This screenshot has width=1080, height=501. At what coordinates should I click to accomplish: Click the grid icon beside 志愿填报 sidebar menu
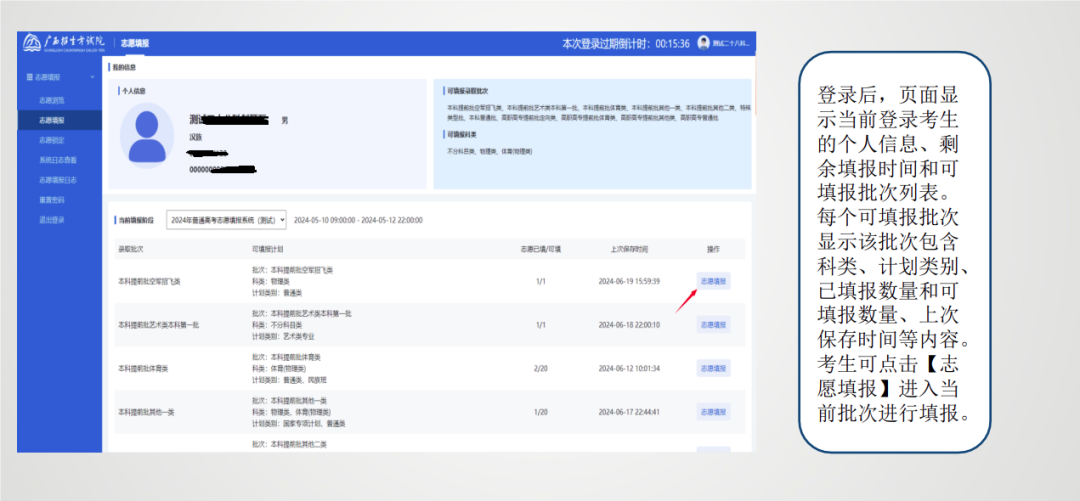[28, 77]
